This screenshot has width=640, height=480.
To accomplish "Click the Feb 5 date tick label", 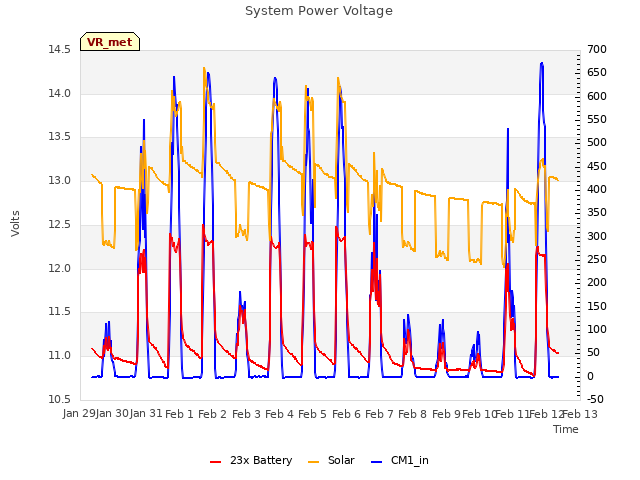I will (312, 414).
